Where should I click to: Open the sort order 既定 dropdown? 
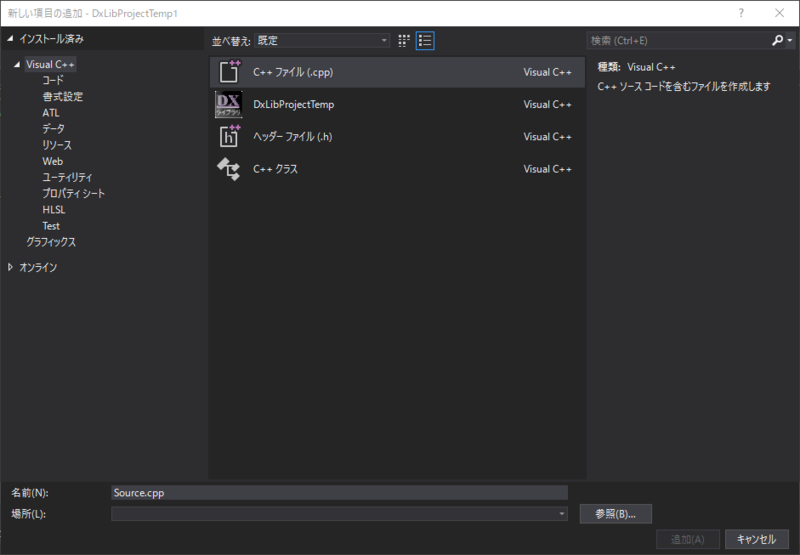(322, 41)
